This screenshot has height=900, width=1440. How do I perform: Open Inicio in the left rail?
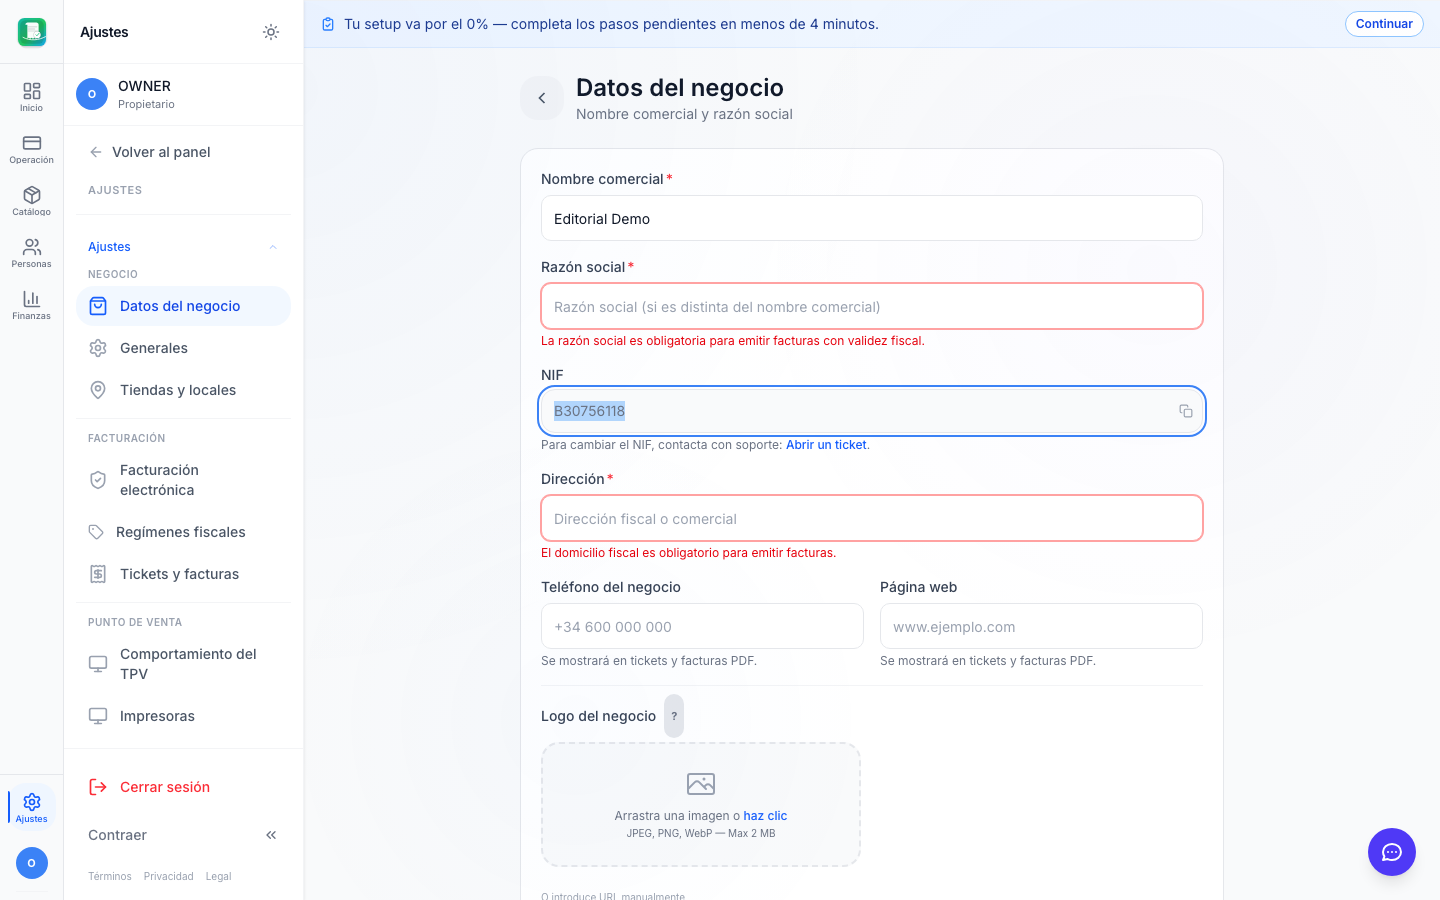[32, 97]
